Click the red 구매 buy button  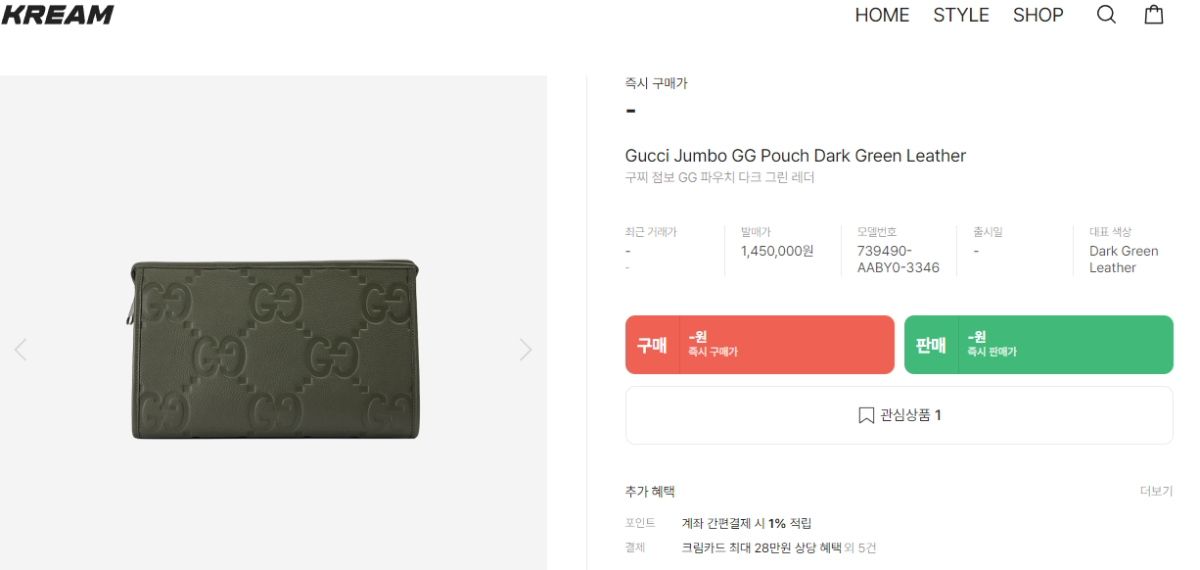click(760, 345)
